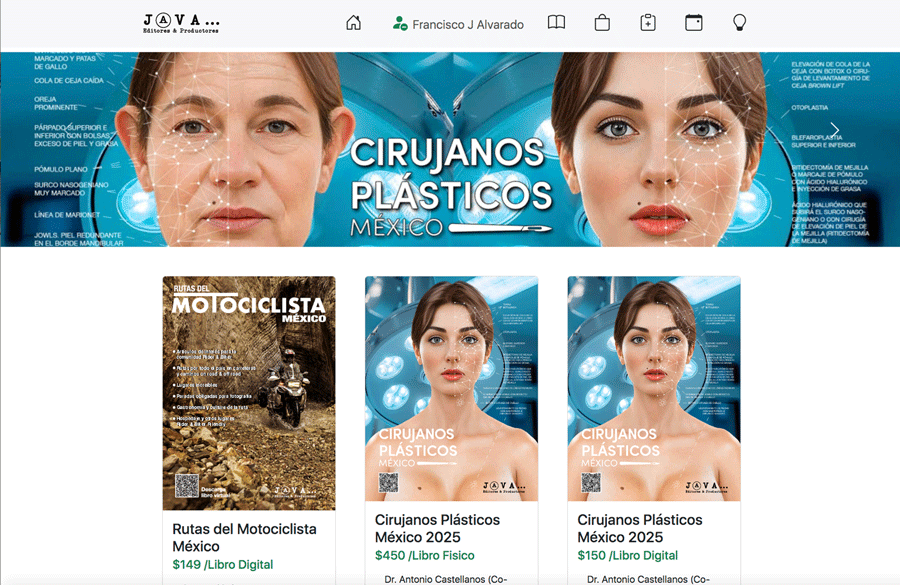
Task: Click the green user profile icon
Action: point(400,24)
